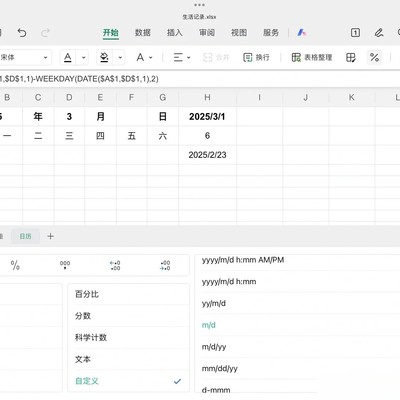Add a new sheet with plus
Viewport: 400px width, 400px height.
coord(50,236)
